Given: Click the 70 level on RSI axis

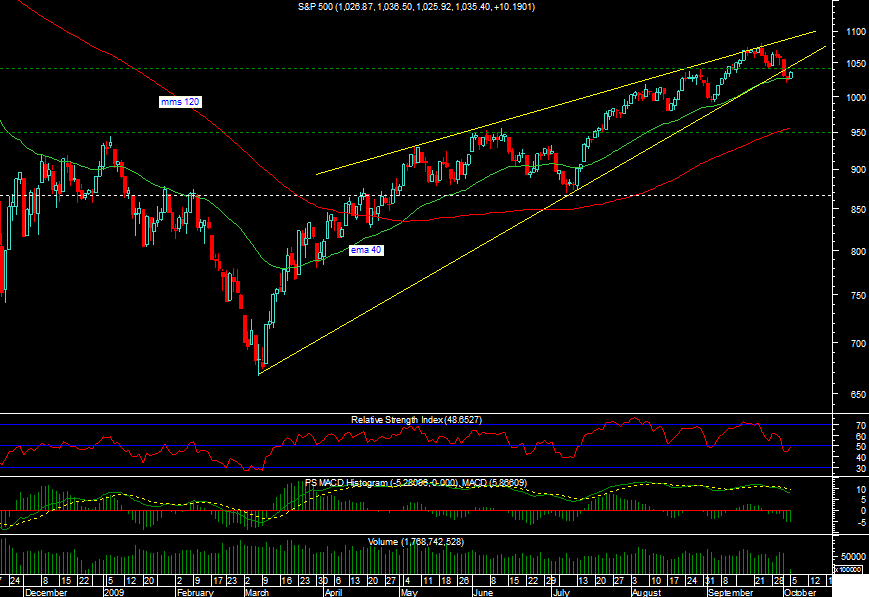Looking at the screenshot, I should [861, 426].
